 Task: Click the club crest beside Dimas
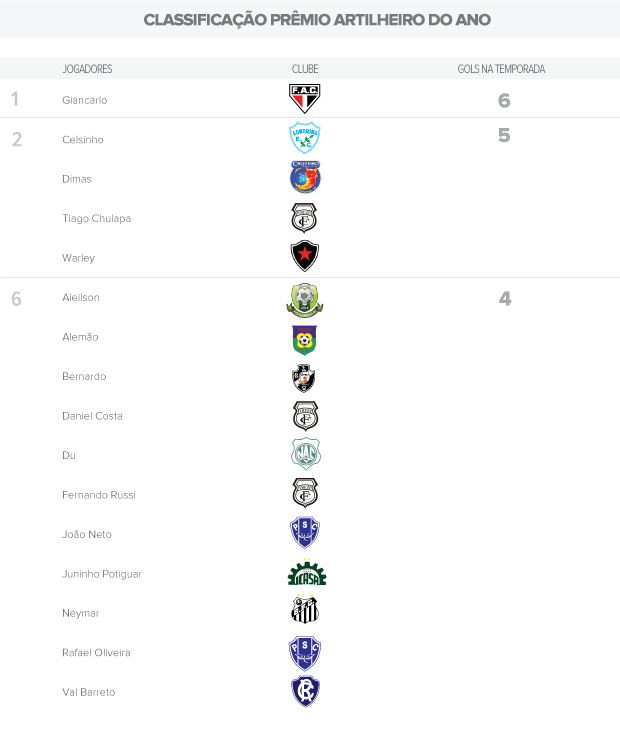305,177
